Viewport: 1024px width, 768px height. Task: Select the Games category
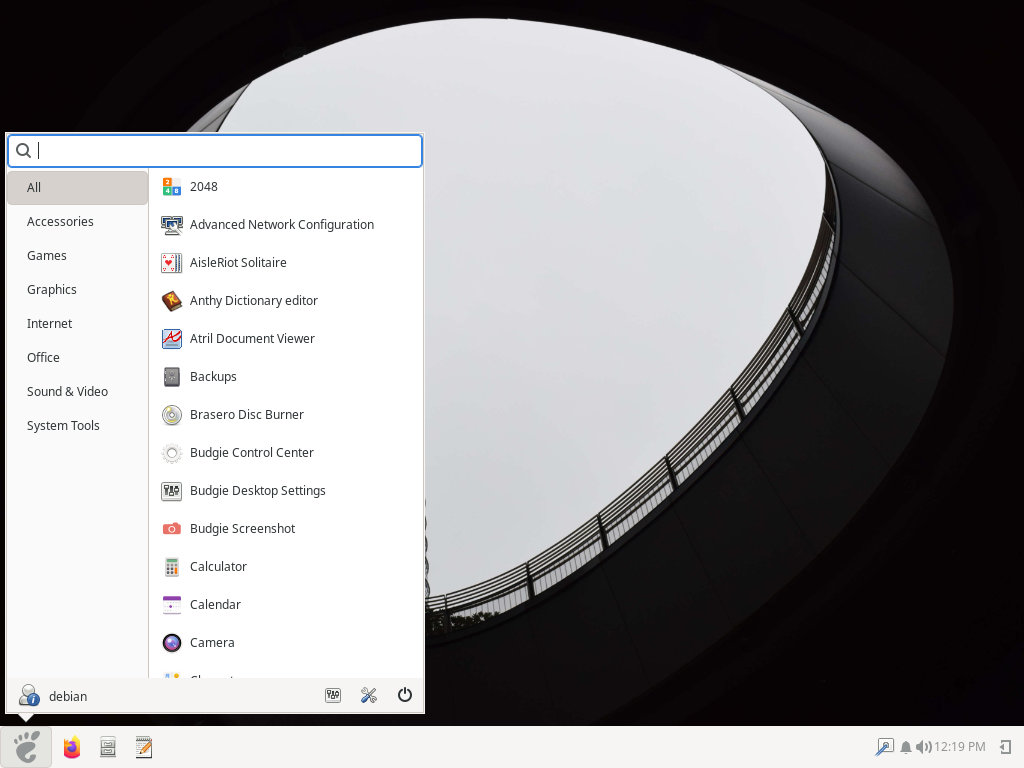click(46, 255)
